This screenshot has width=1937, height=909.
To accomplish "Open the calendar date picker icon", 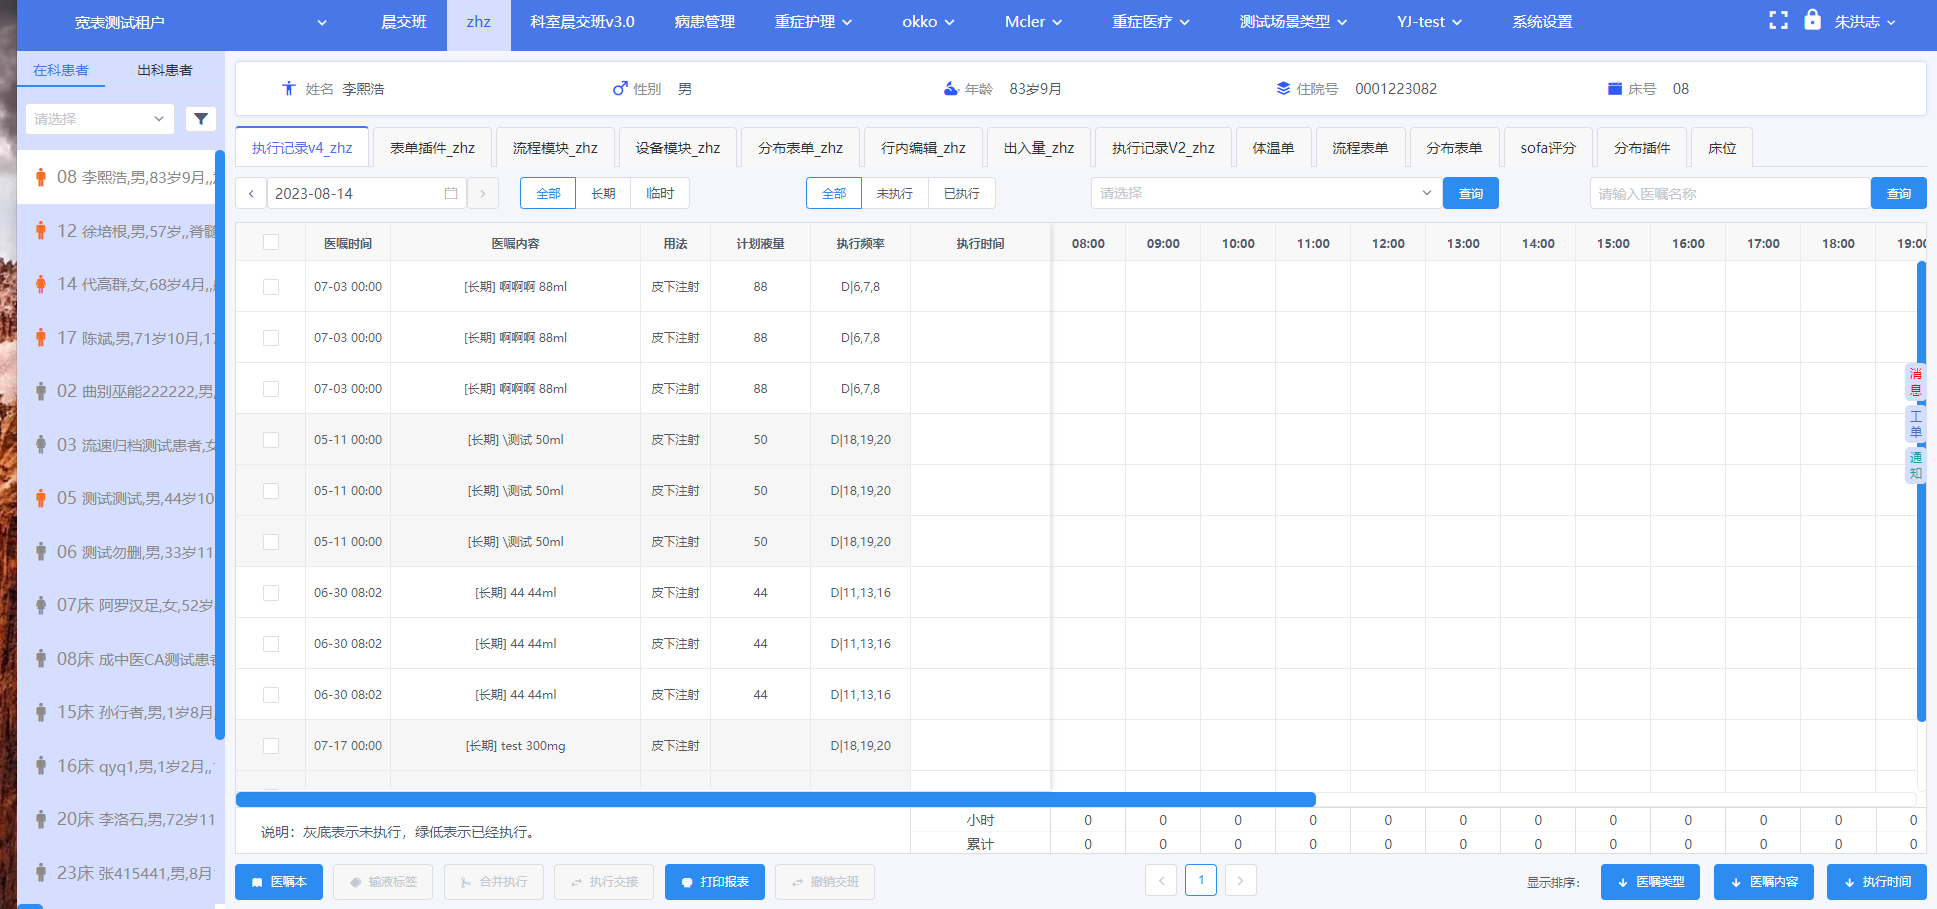I will (451, 193).
